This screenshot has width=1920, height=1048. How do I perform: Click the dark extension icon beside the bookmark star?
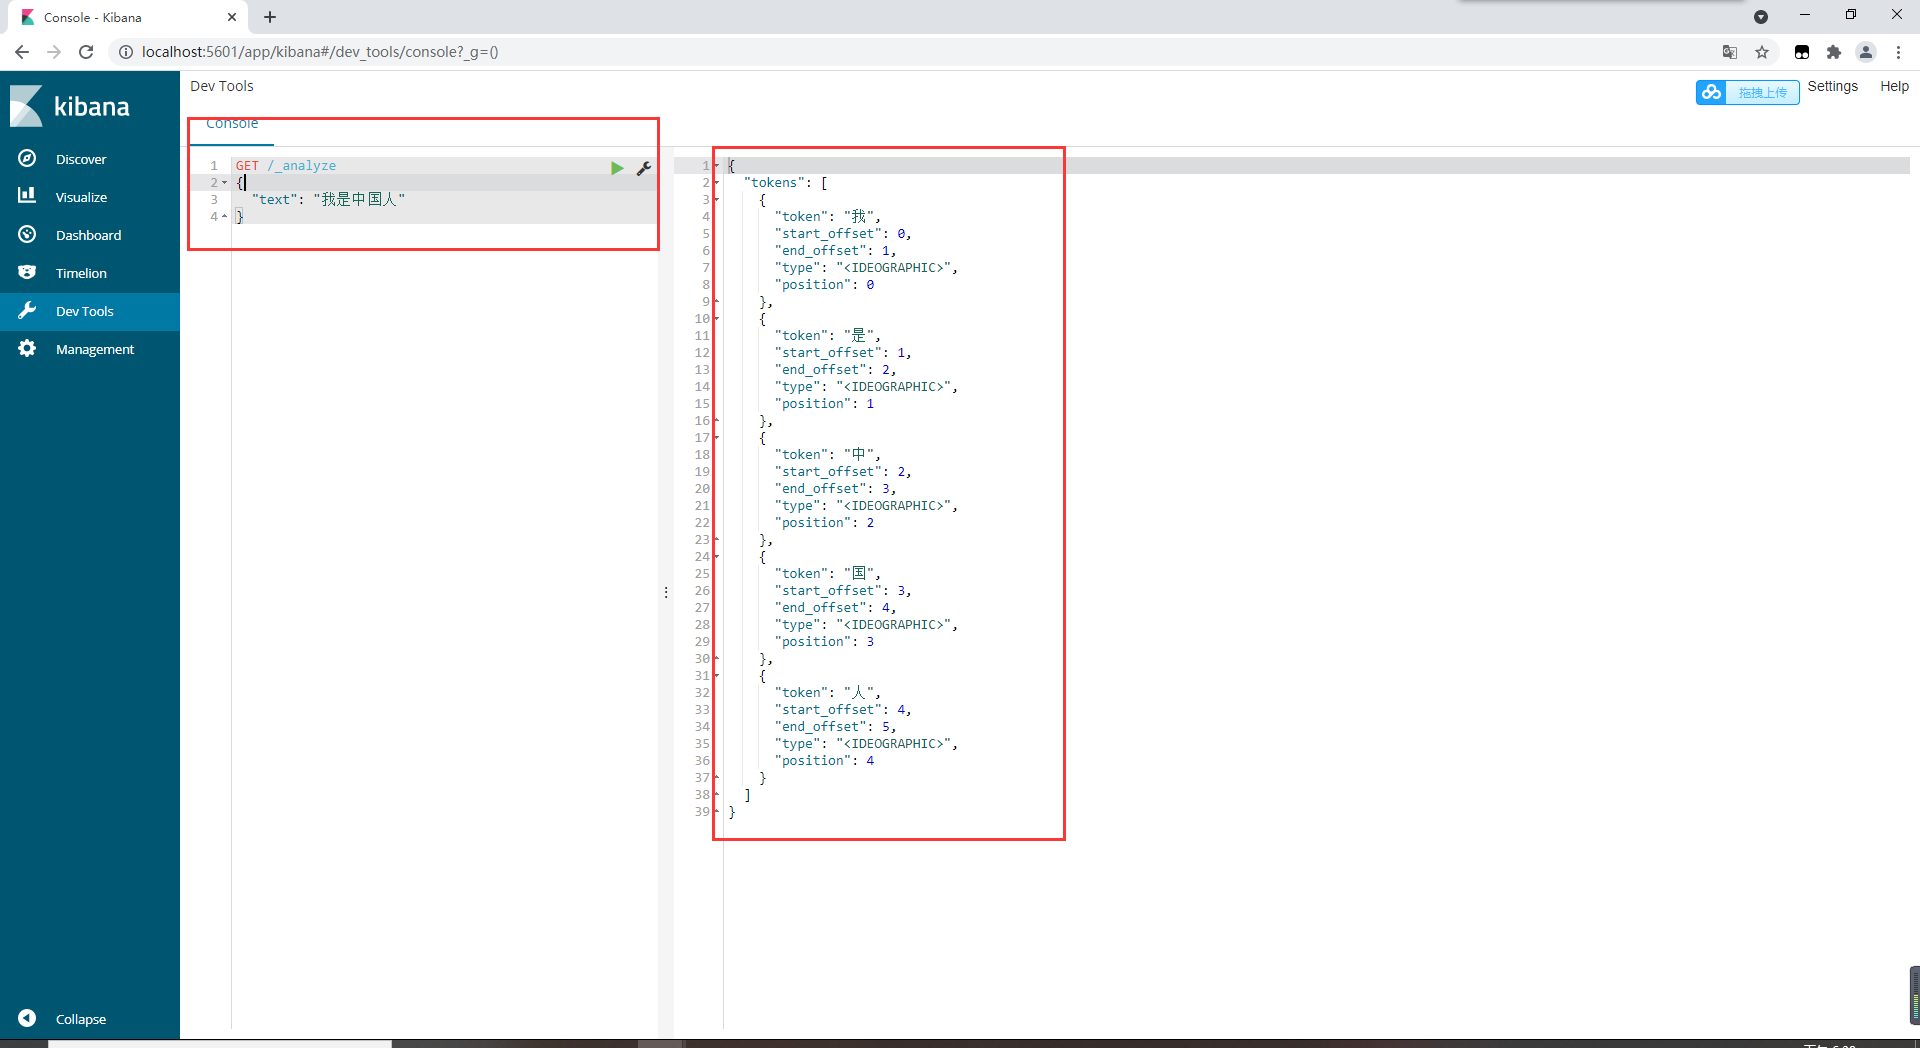pos(1802,52)
